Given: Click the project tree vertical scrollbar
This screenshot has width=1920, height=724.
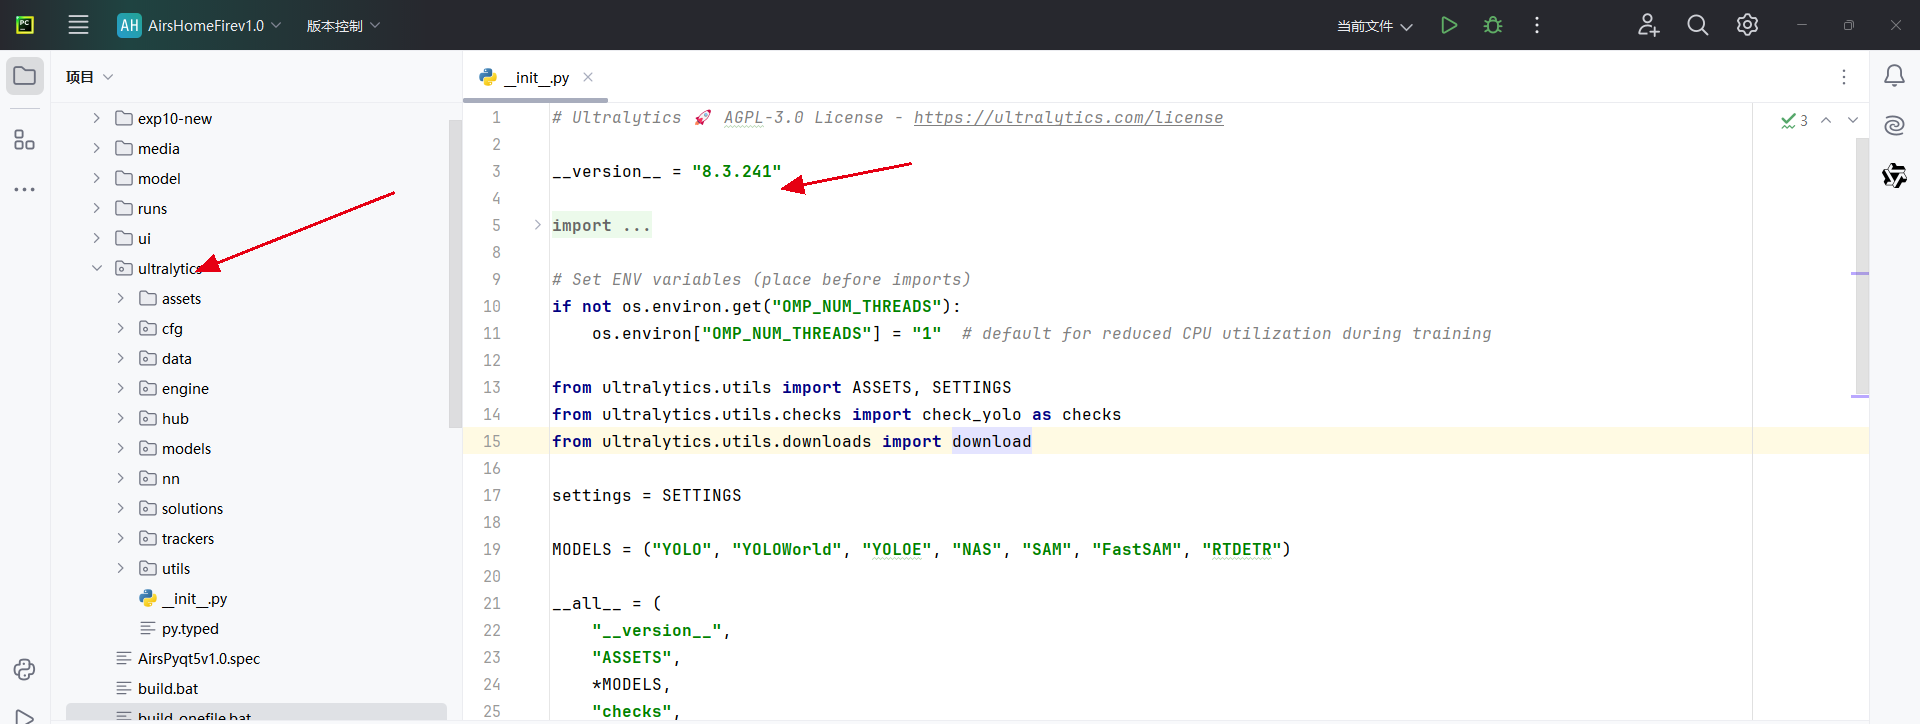Looking at the screenshot, I should tap(455, 272).
